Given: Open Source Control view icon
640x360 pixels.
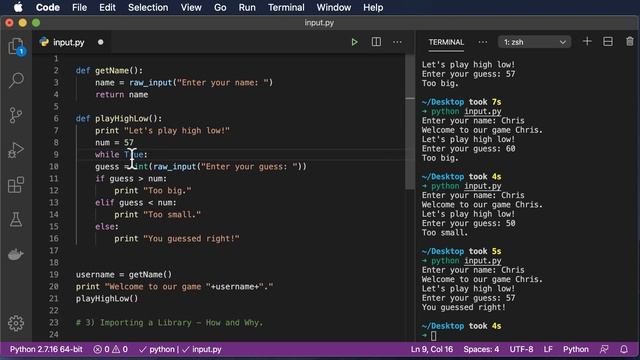Looking at the screenshot, I should pyautogui.click(x=16, y=115).
